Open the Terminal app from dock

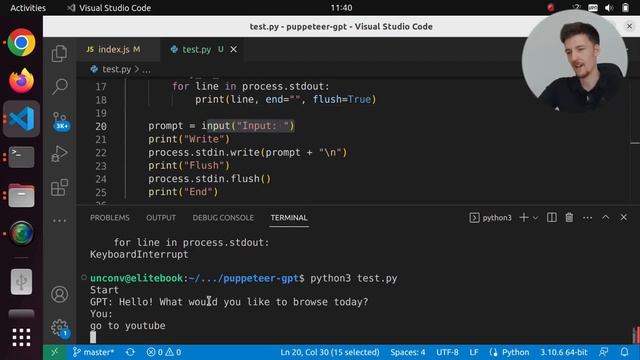[x=21, y=157]
